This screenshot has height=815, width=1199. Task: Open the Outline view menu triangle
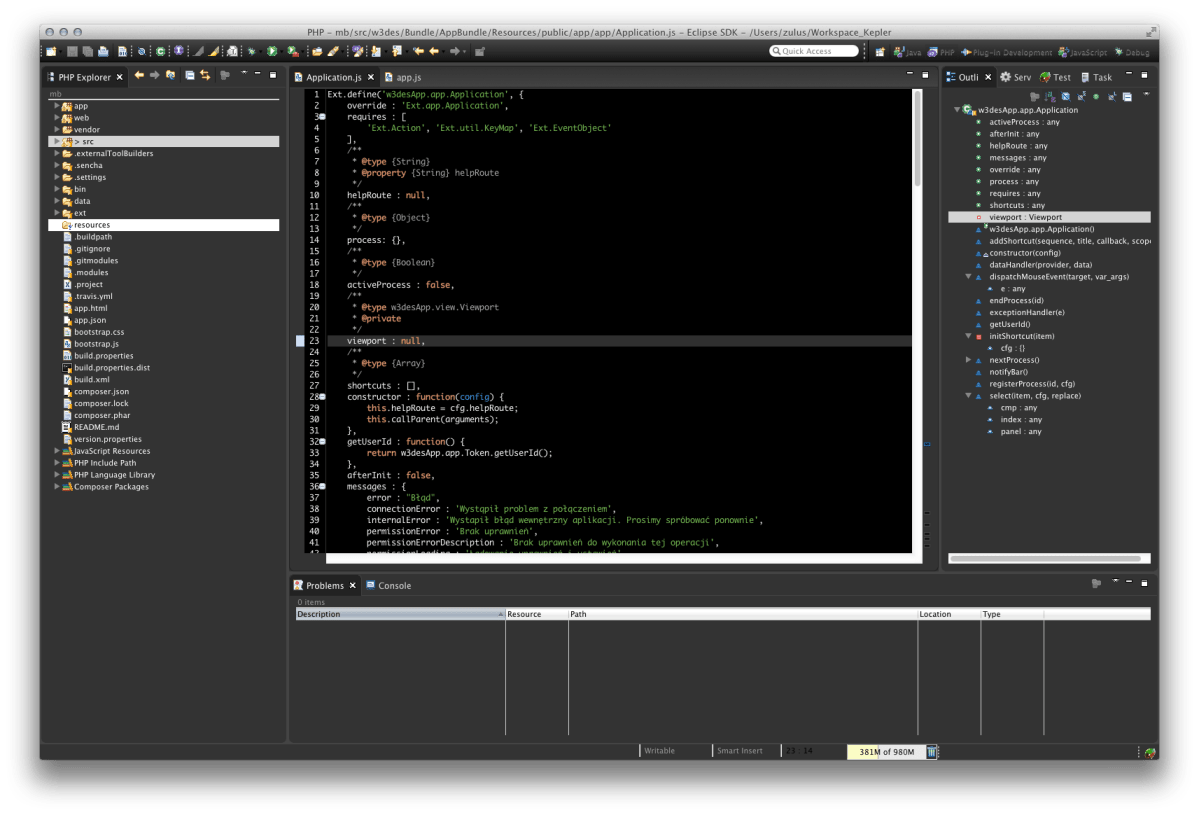point(1145,95)
